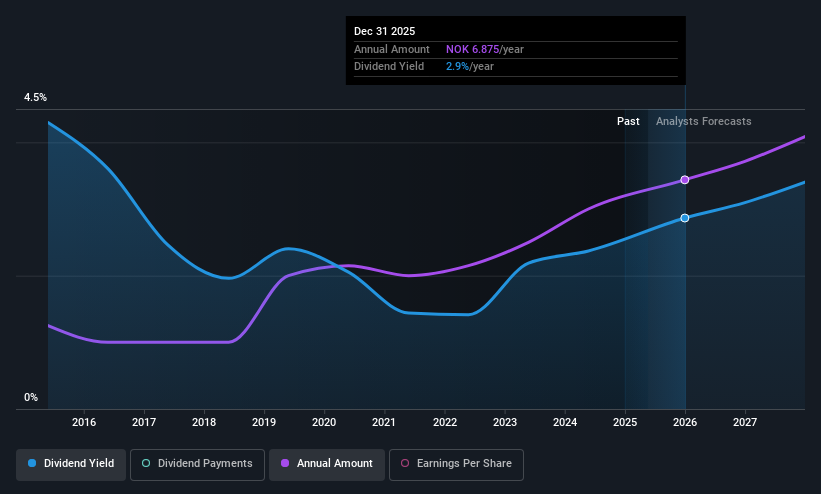Click the blue Dividend Yield data point at 2026

[x=684, y=218]
